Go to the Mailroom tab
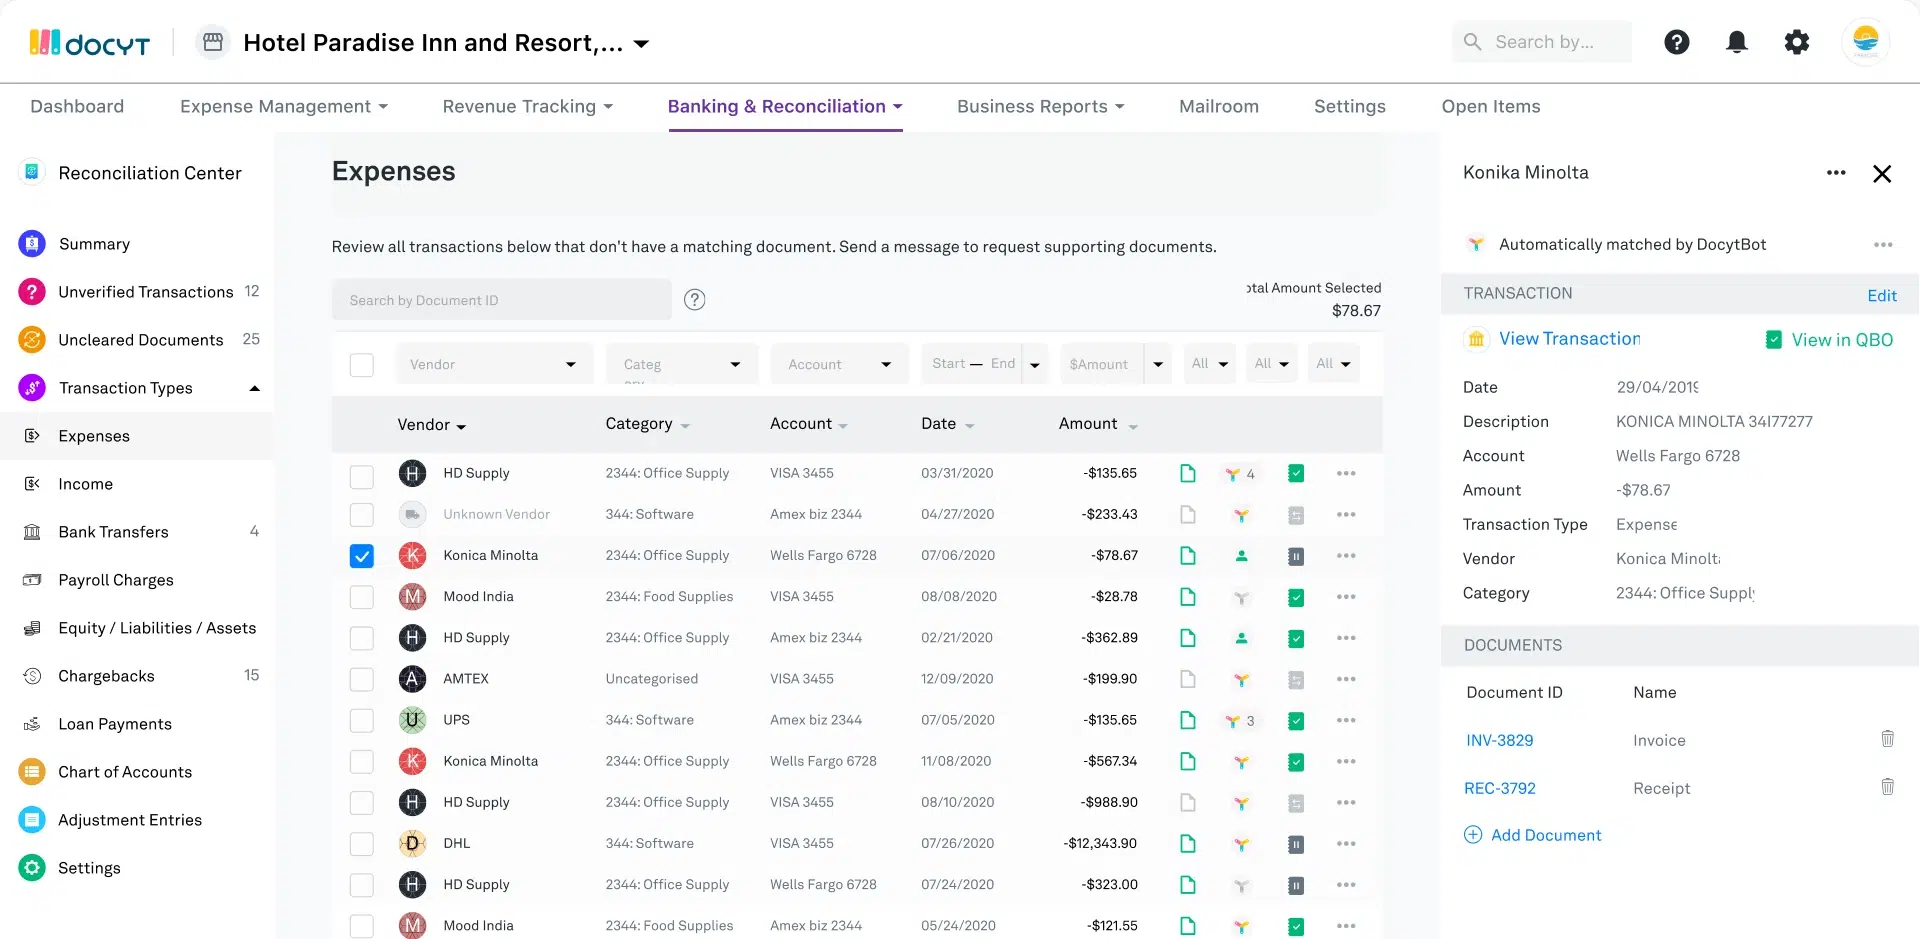The width and height of the screenshot is (1920, 939). coord(1219,106)
